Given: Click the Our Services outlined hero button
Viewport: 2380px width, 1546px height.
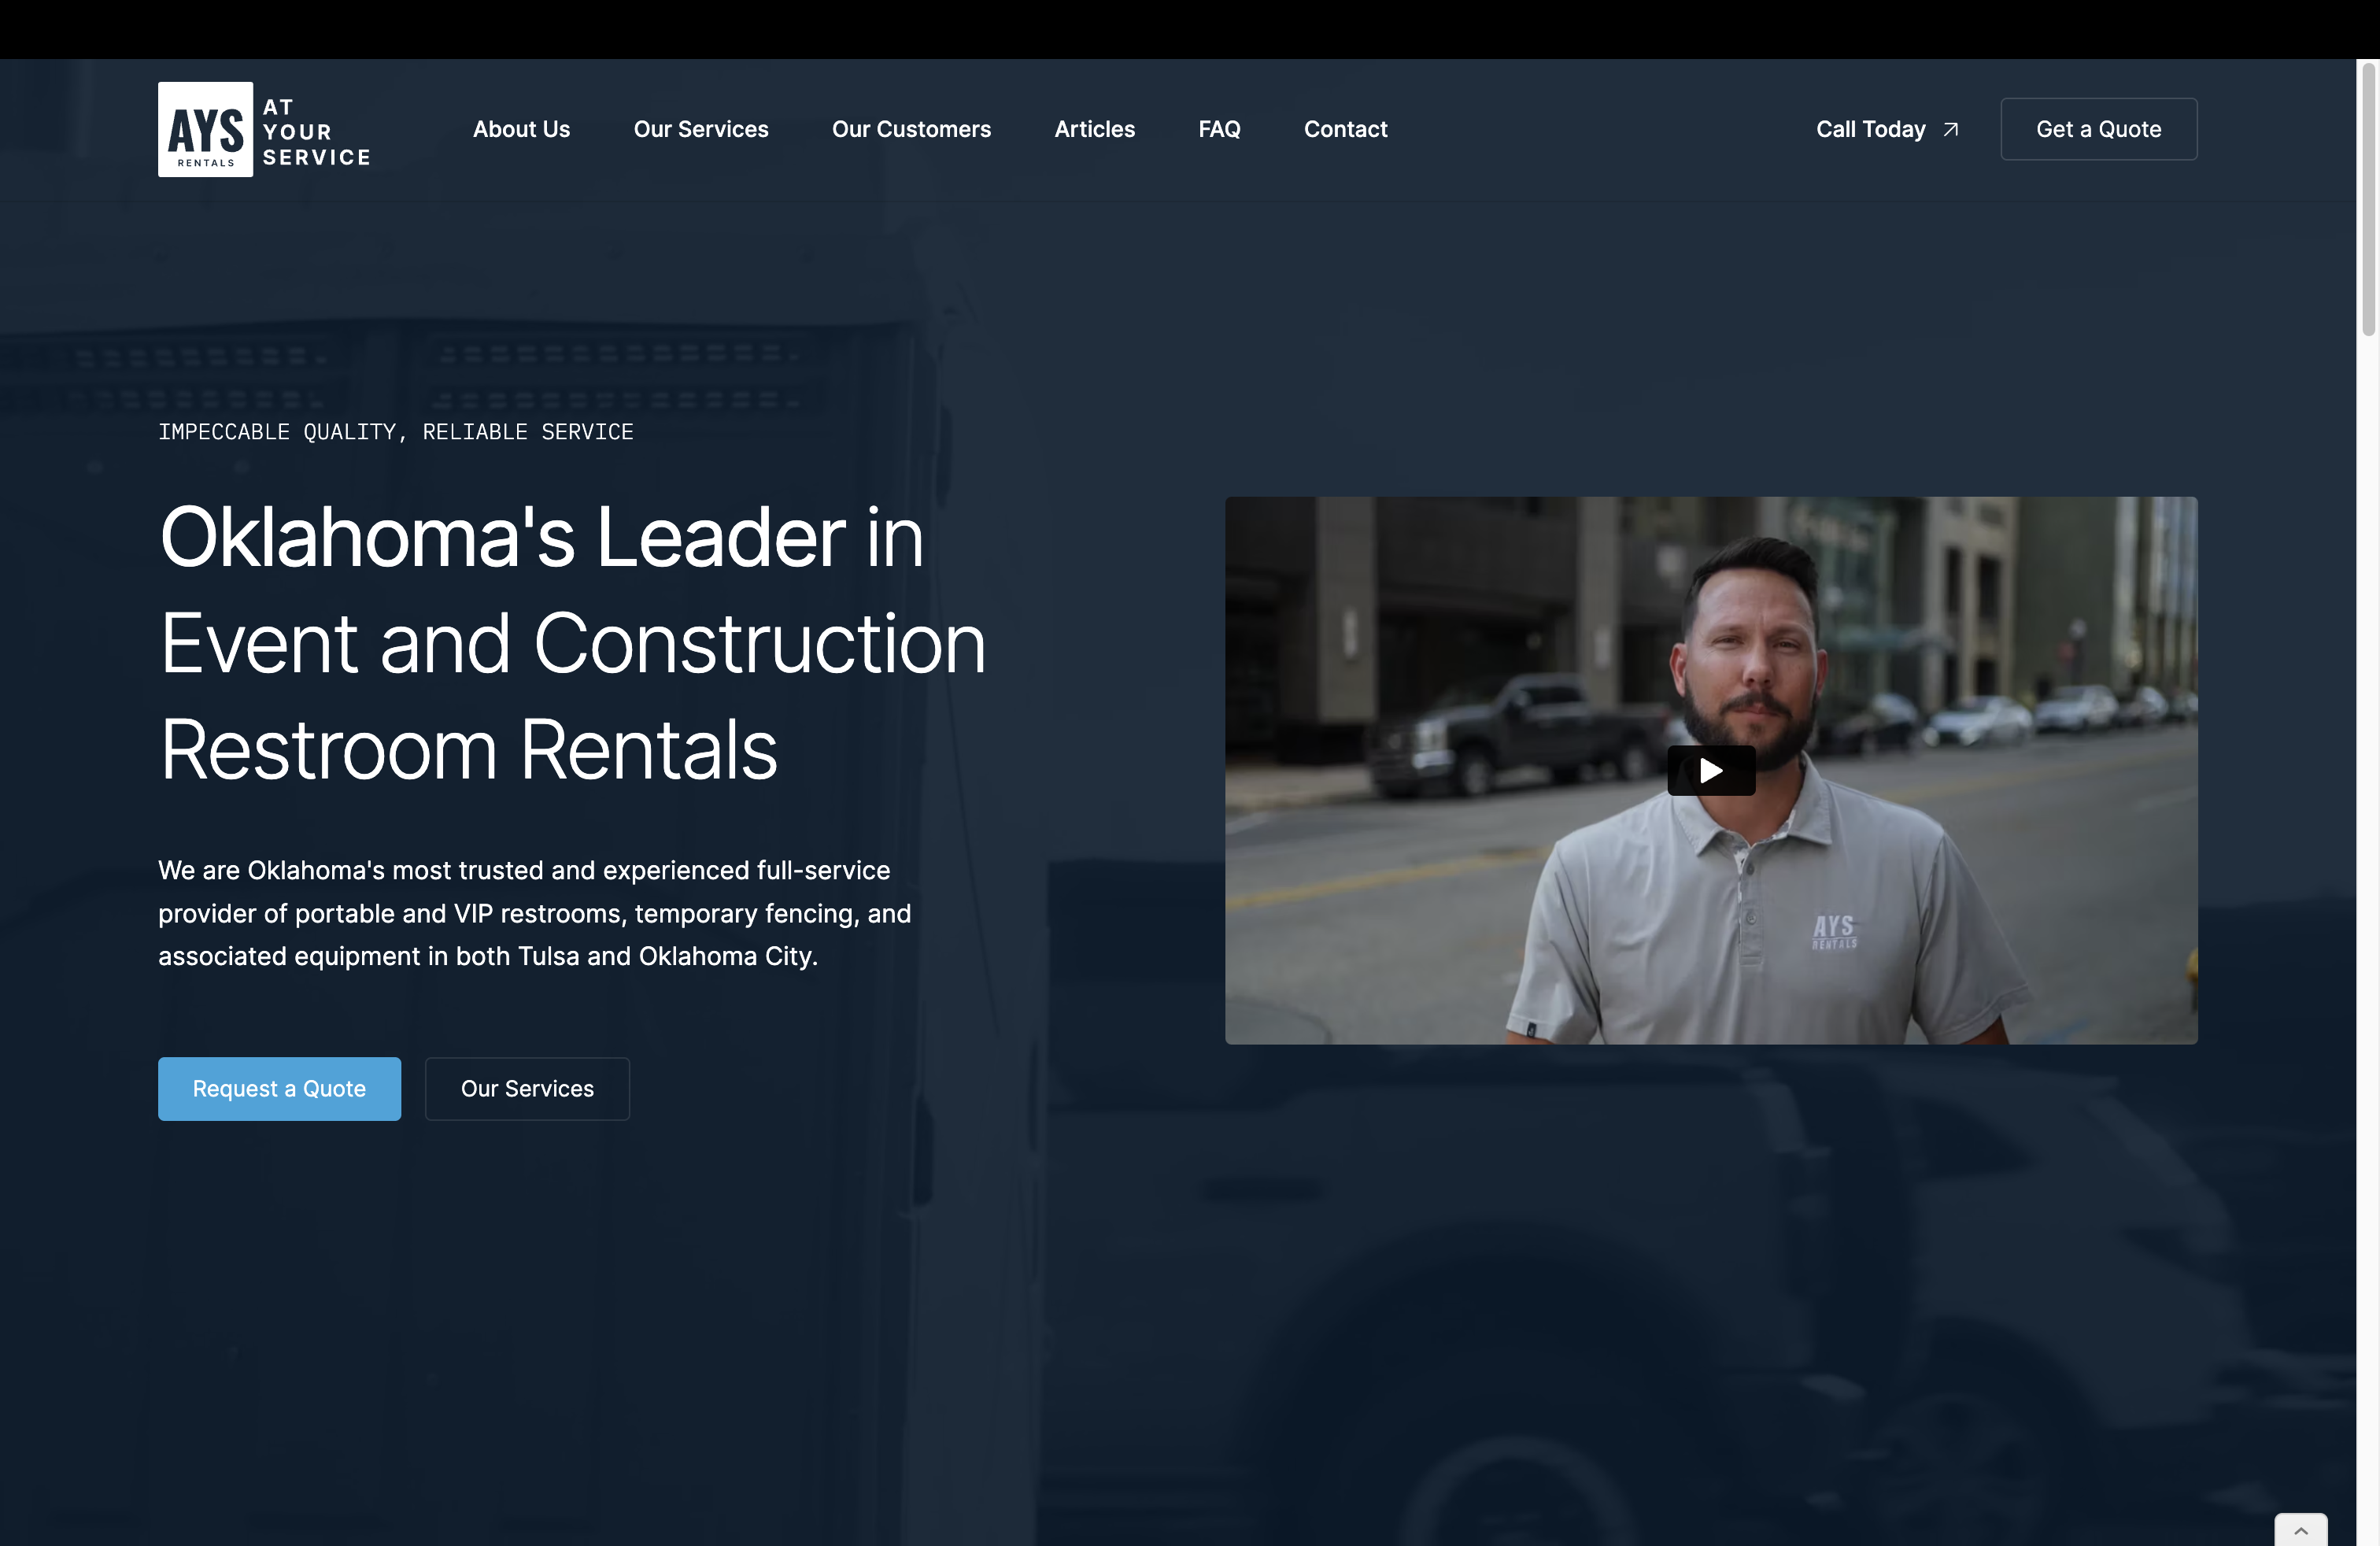Looking at the screenshot, I should [x=527, y=1088].
